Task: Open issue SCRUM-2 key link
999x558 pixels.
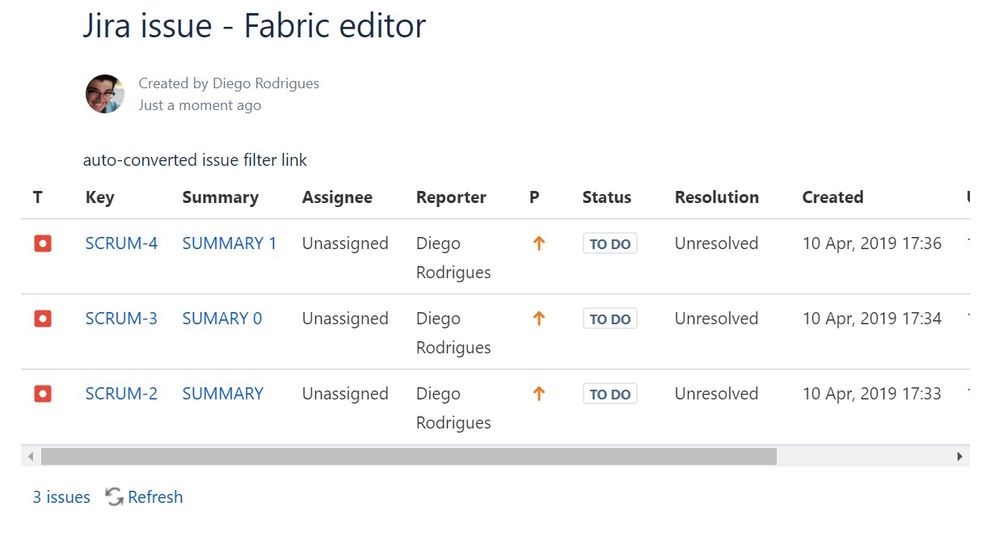Action: click(121, 394)
